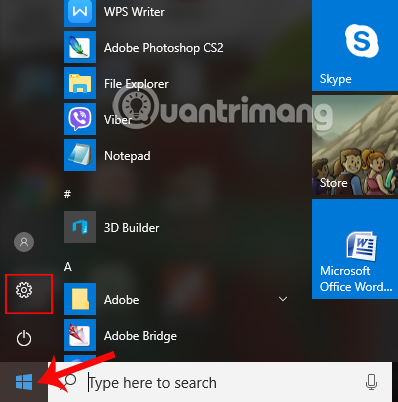Select the 'Adobe Photoshop CS2' label
Viewport: 398px width, 402px height.
click(x=163, y=48)
